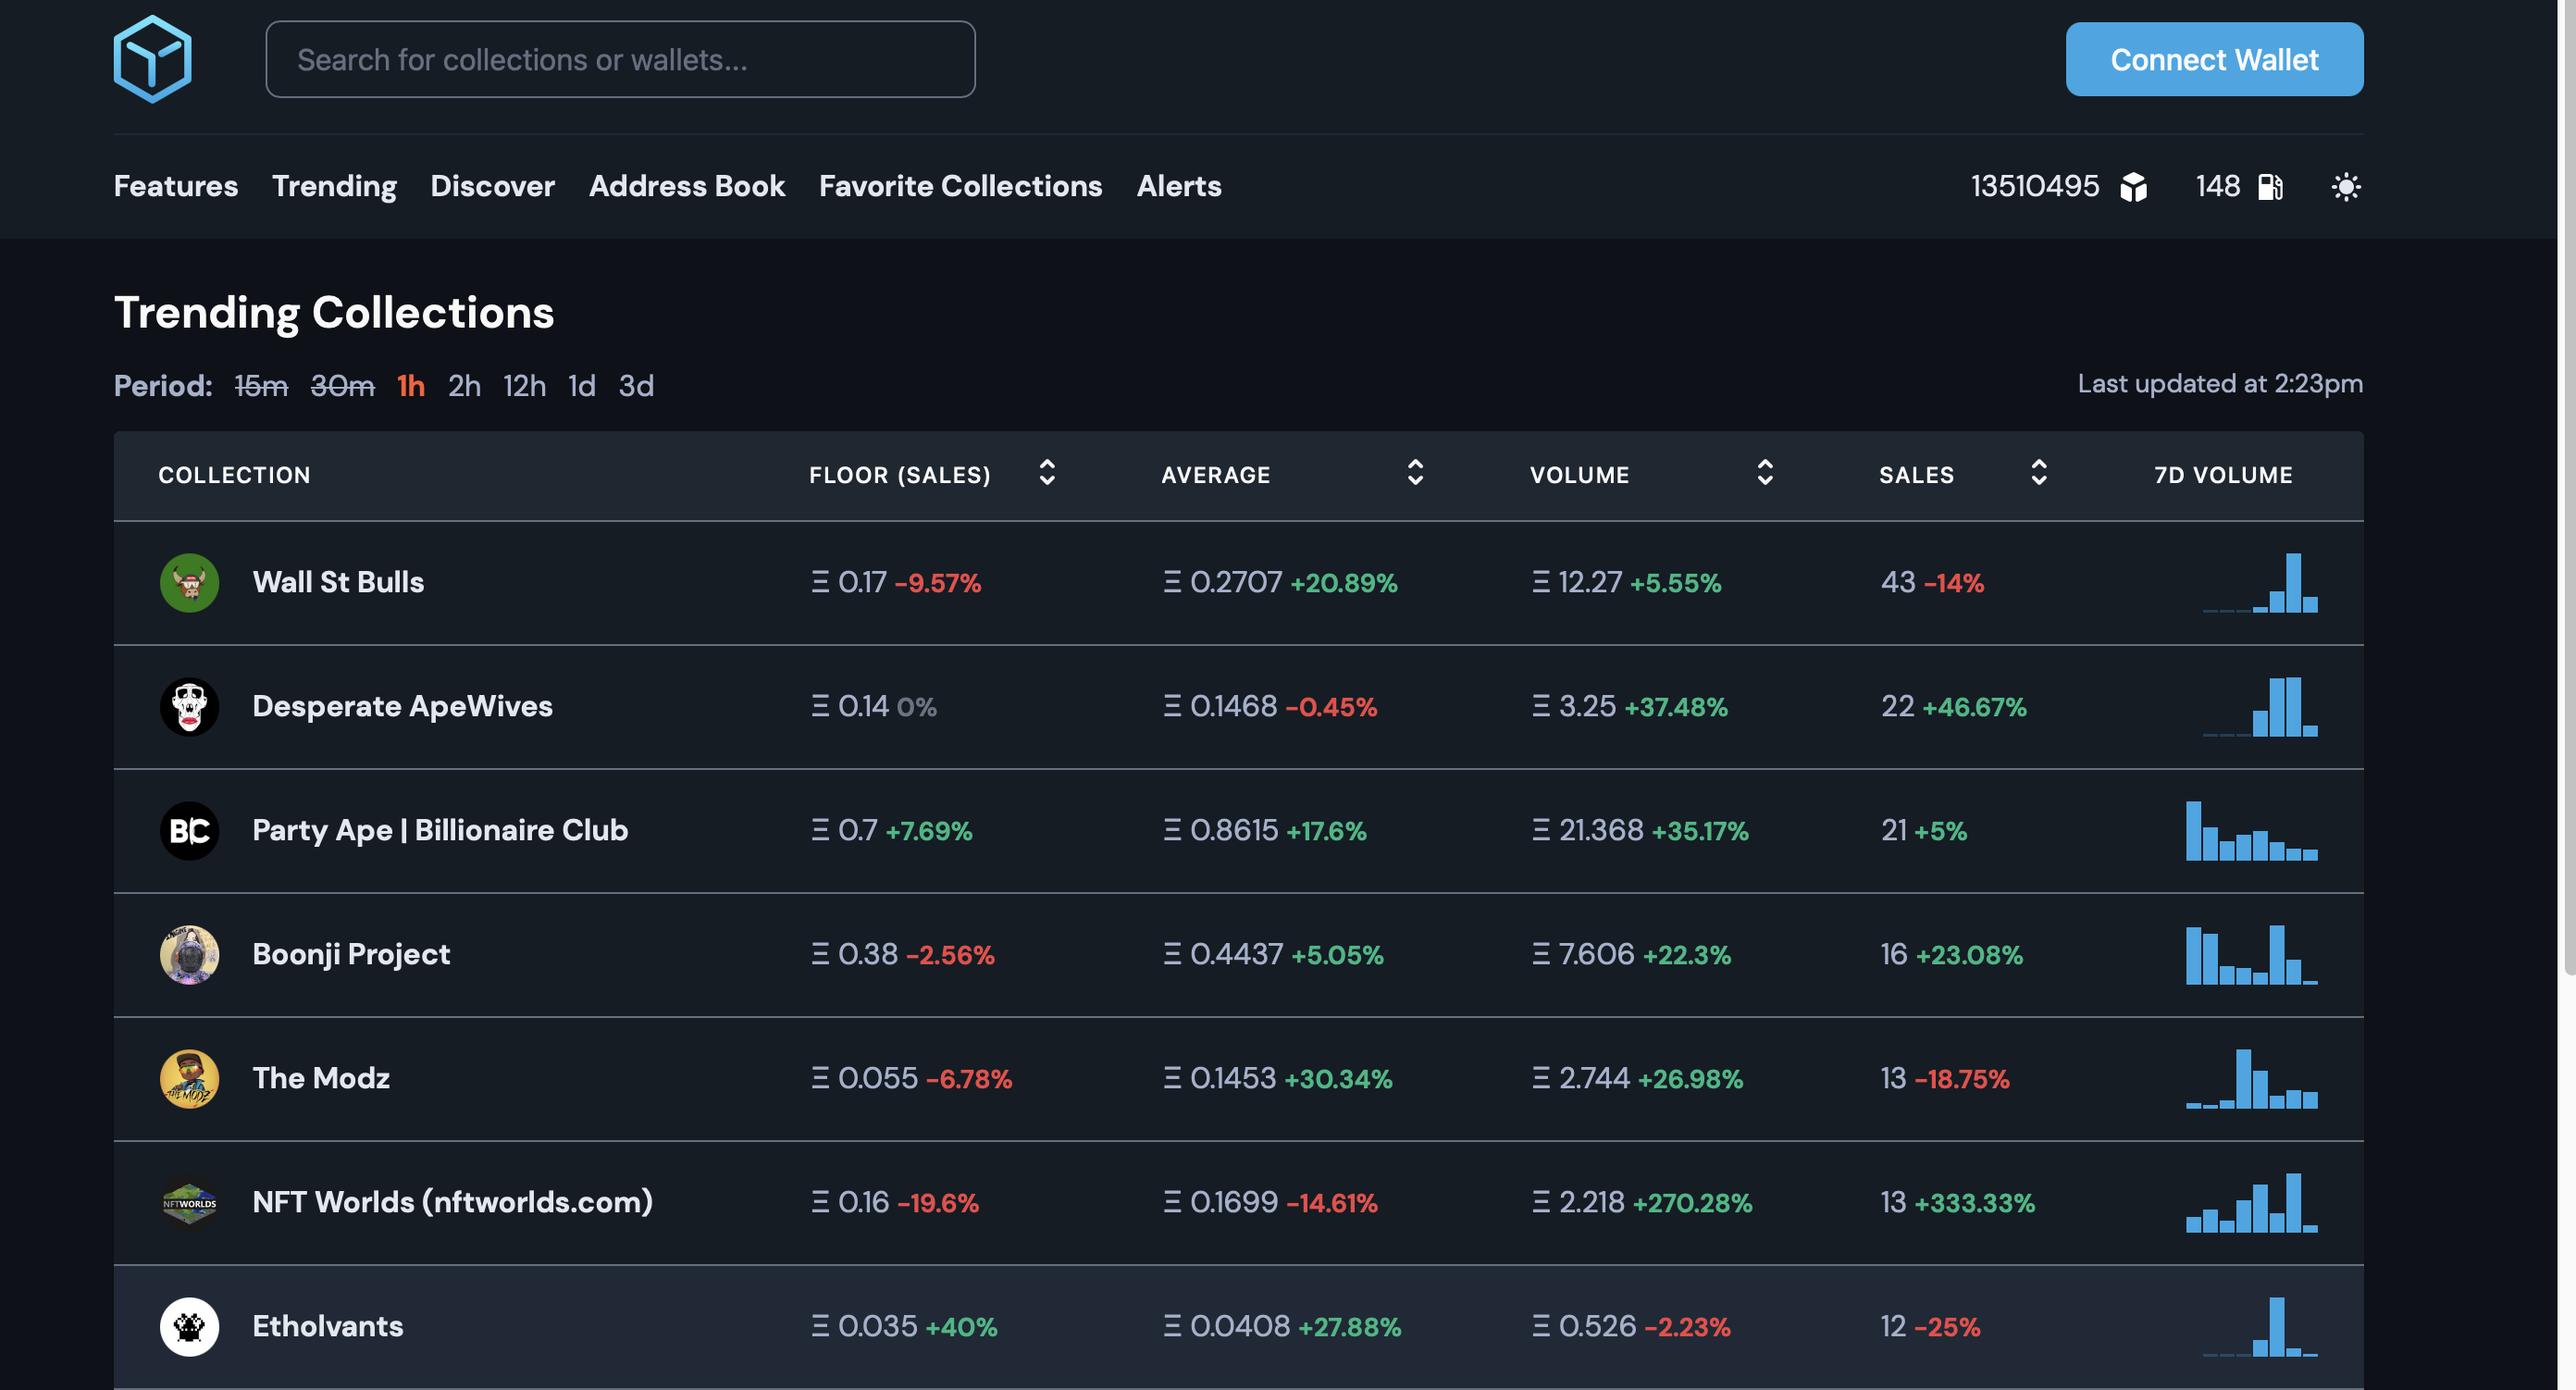Click the Boonji Project avatar icon
This screenshot has height=1390, width=2576.
[x=189, y=954]
